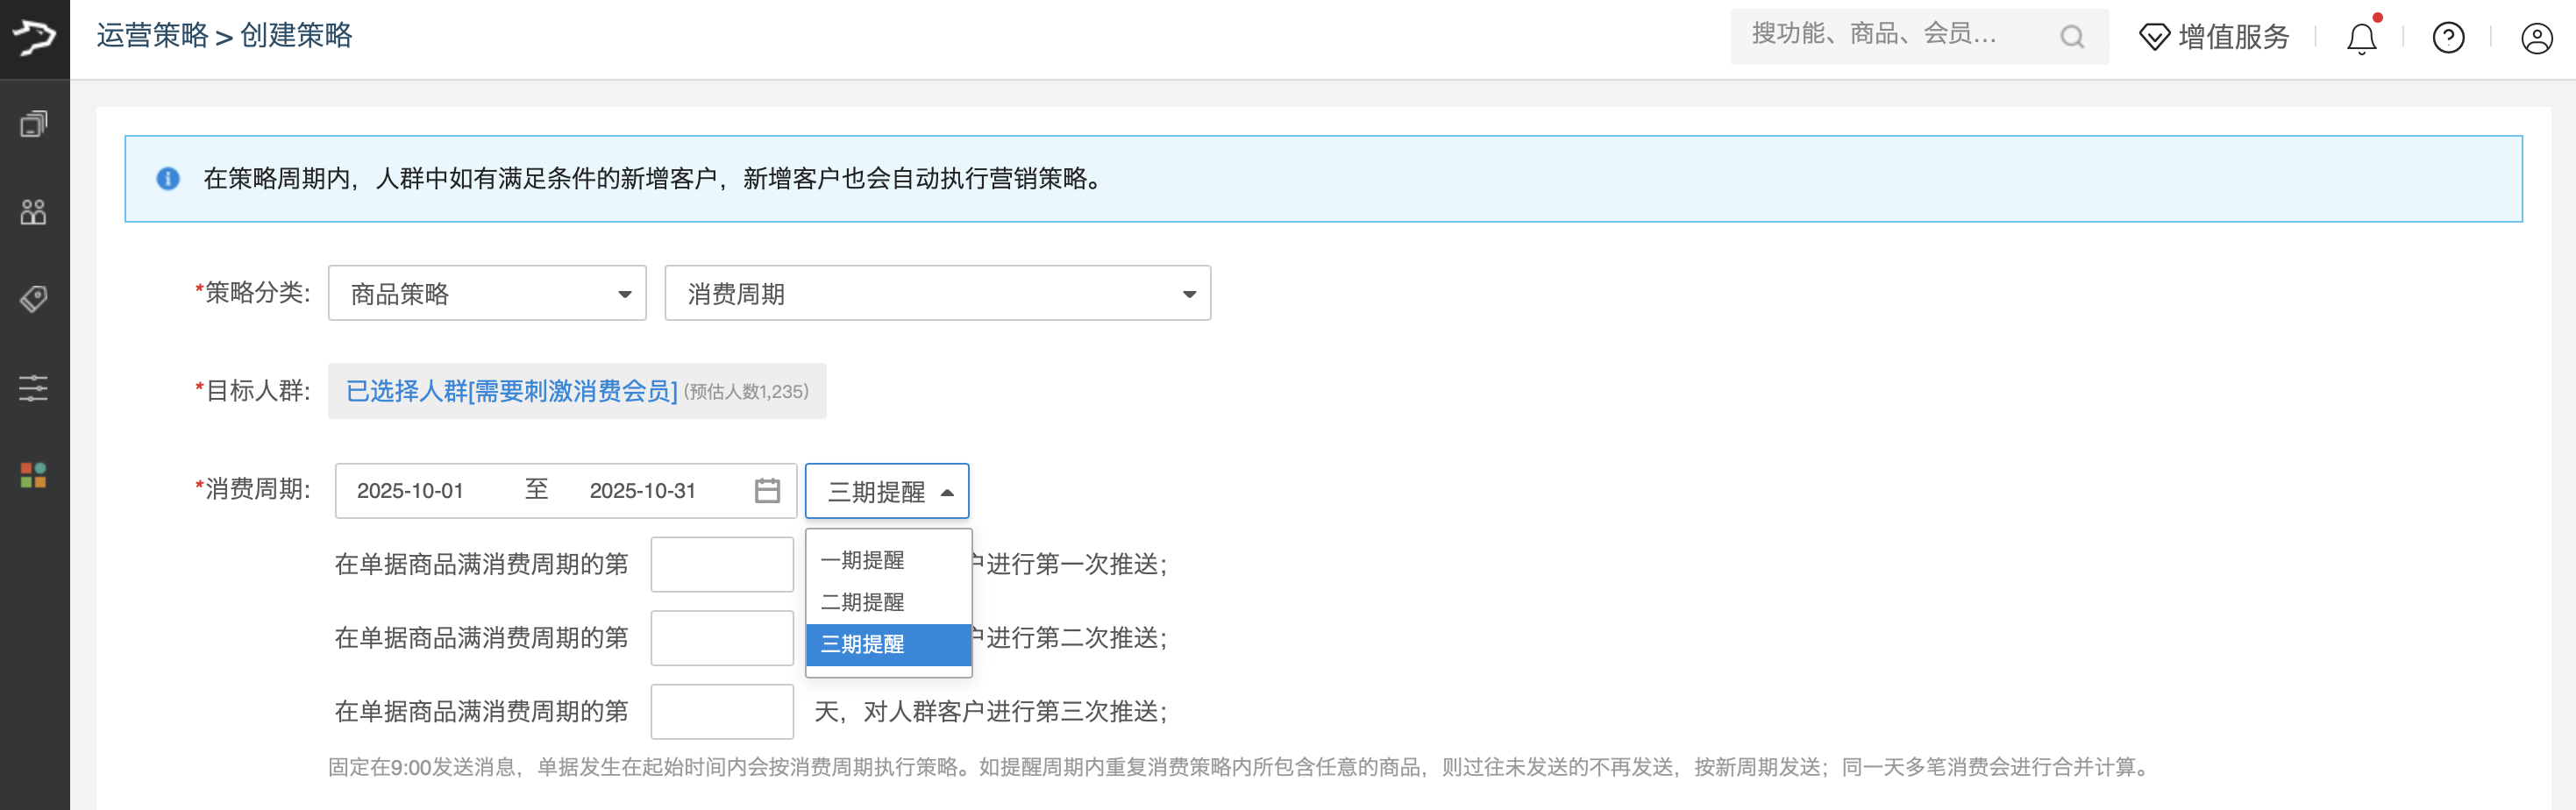This screenshot has width=2576, height=810.
Task: Go to 运营策略 breadcrumb
Action: 152,36
